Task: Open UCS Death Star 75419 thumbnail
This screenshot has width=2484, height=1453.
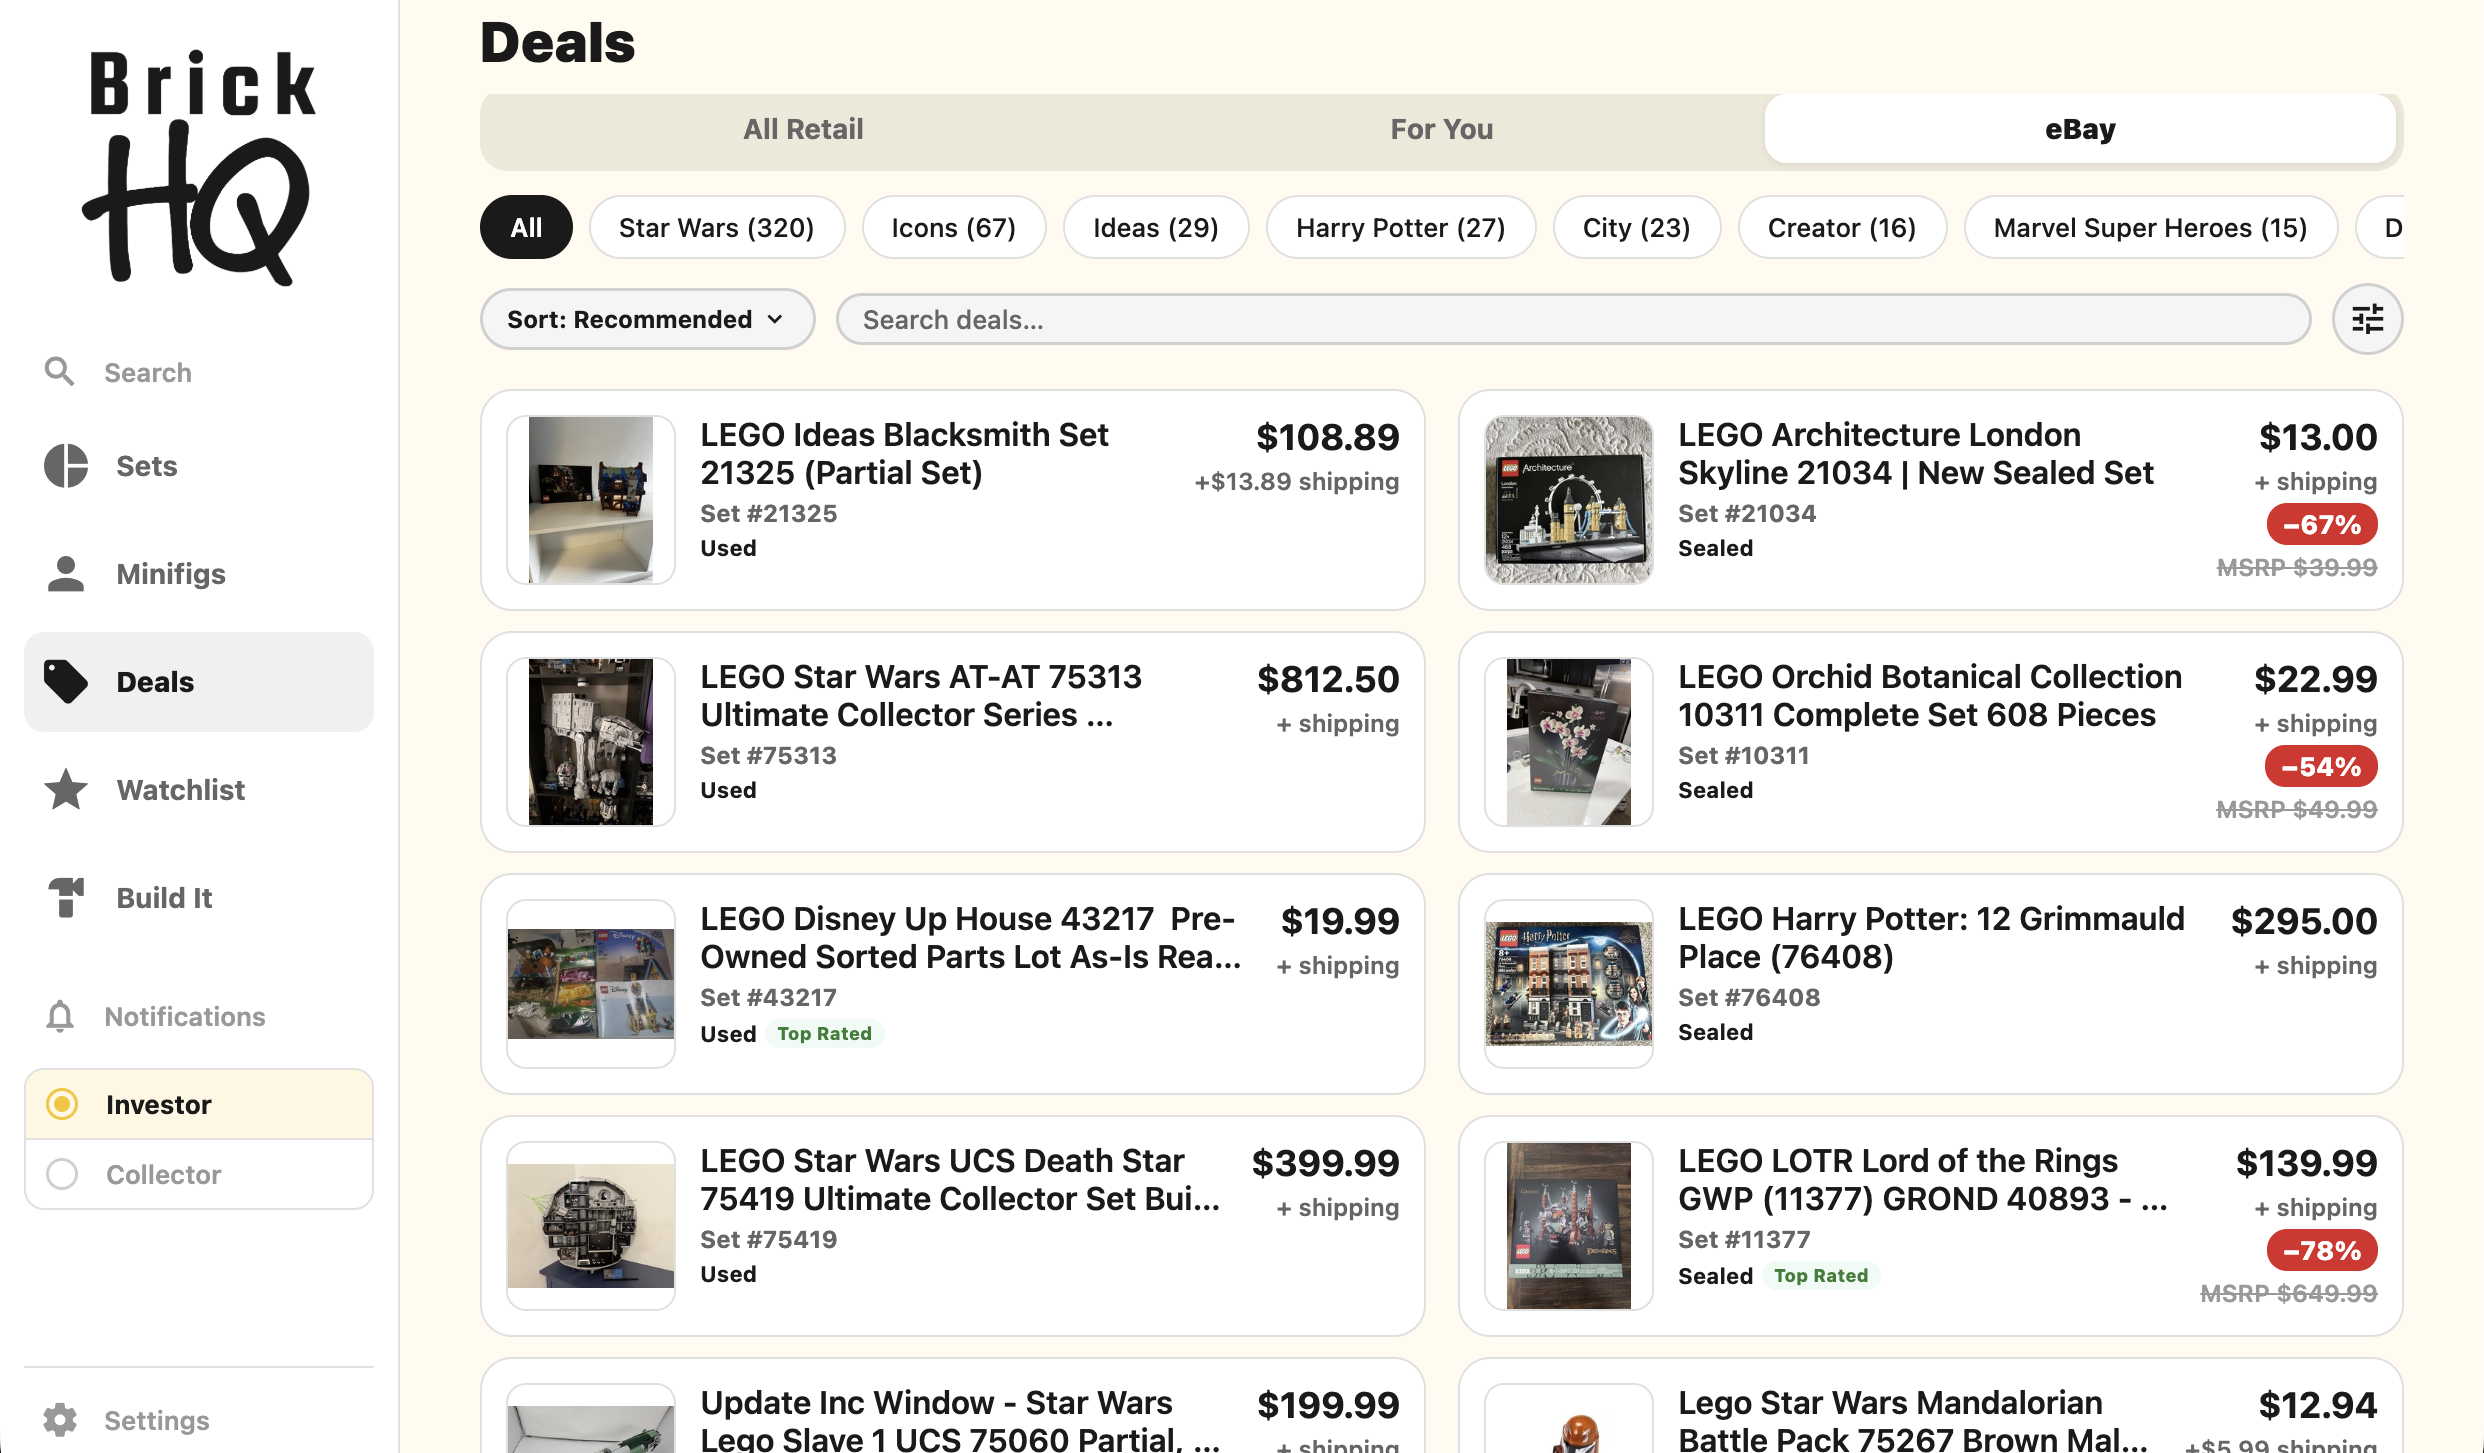Action: (x=591, y=1226)
